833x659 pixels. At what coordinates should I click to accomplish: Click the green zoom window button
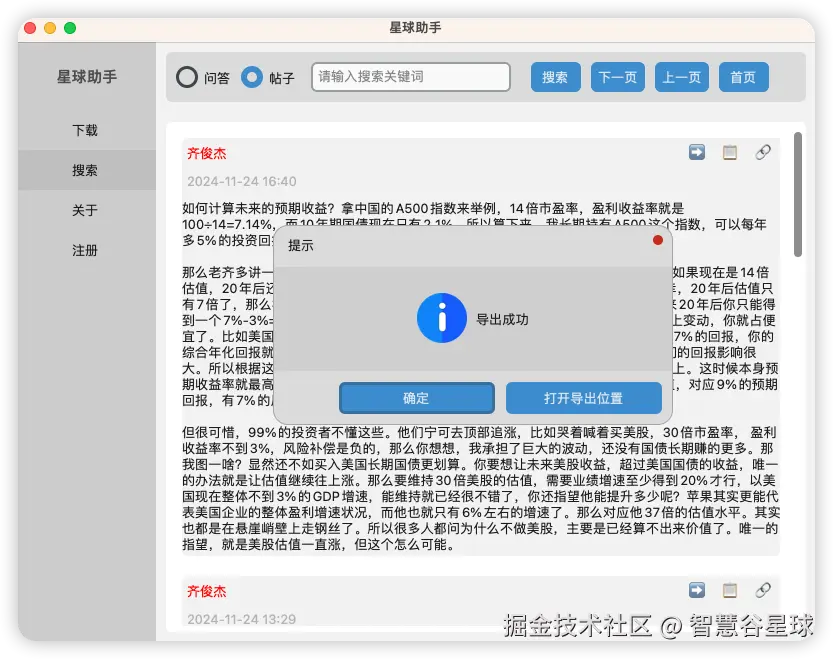click(x=70, y=28)
